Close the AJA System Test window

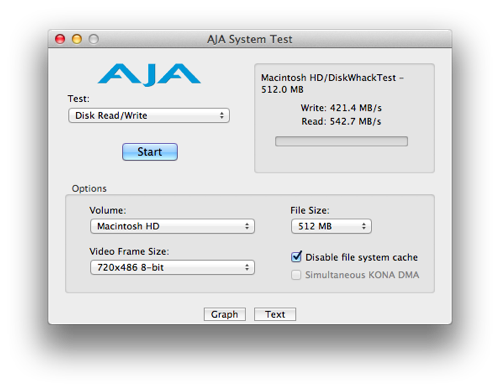[60, 39]
